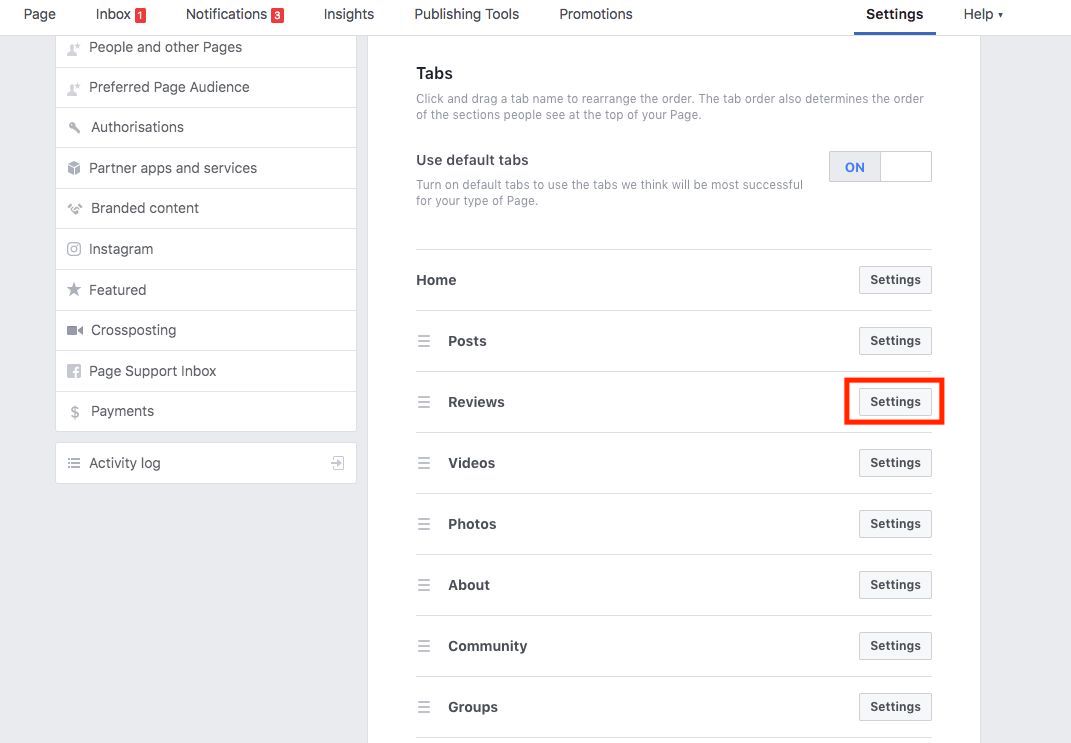Click the Community drag handle icon

(x=424, y=645)
